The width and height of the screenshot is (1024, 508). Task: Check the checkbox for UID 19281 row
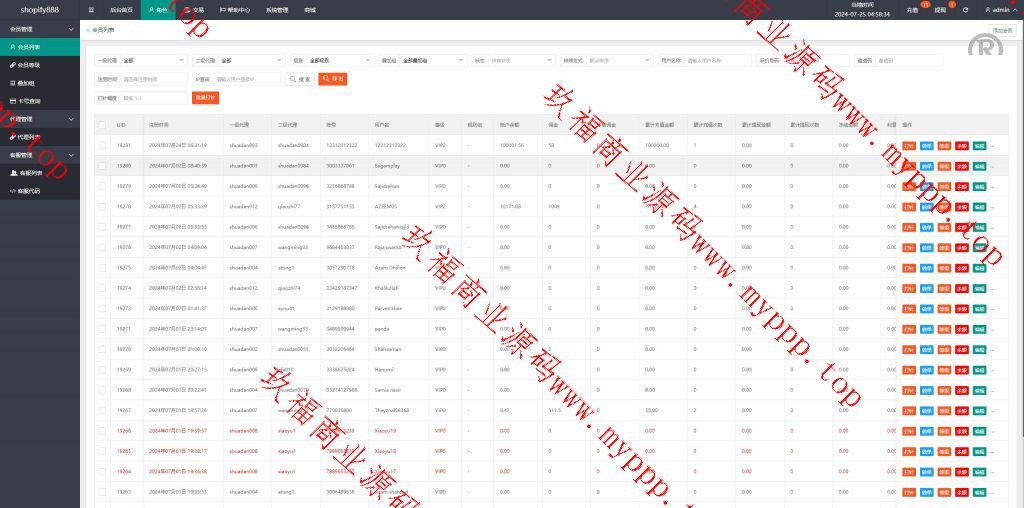click(102, 145)
